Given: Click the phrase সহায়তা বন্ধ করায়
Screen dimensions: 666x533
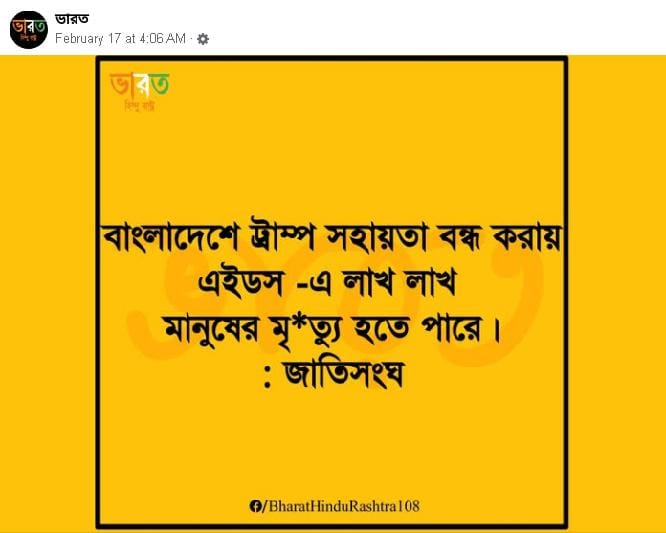Looking at the screenshot, I should tap(442, 236).
